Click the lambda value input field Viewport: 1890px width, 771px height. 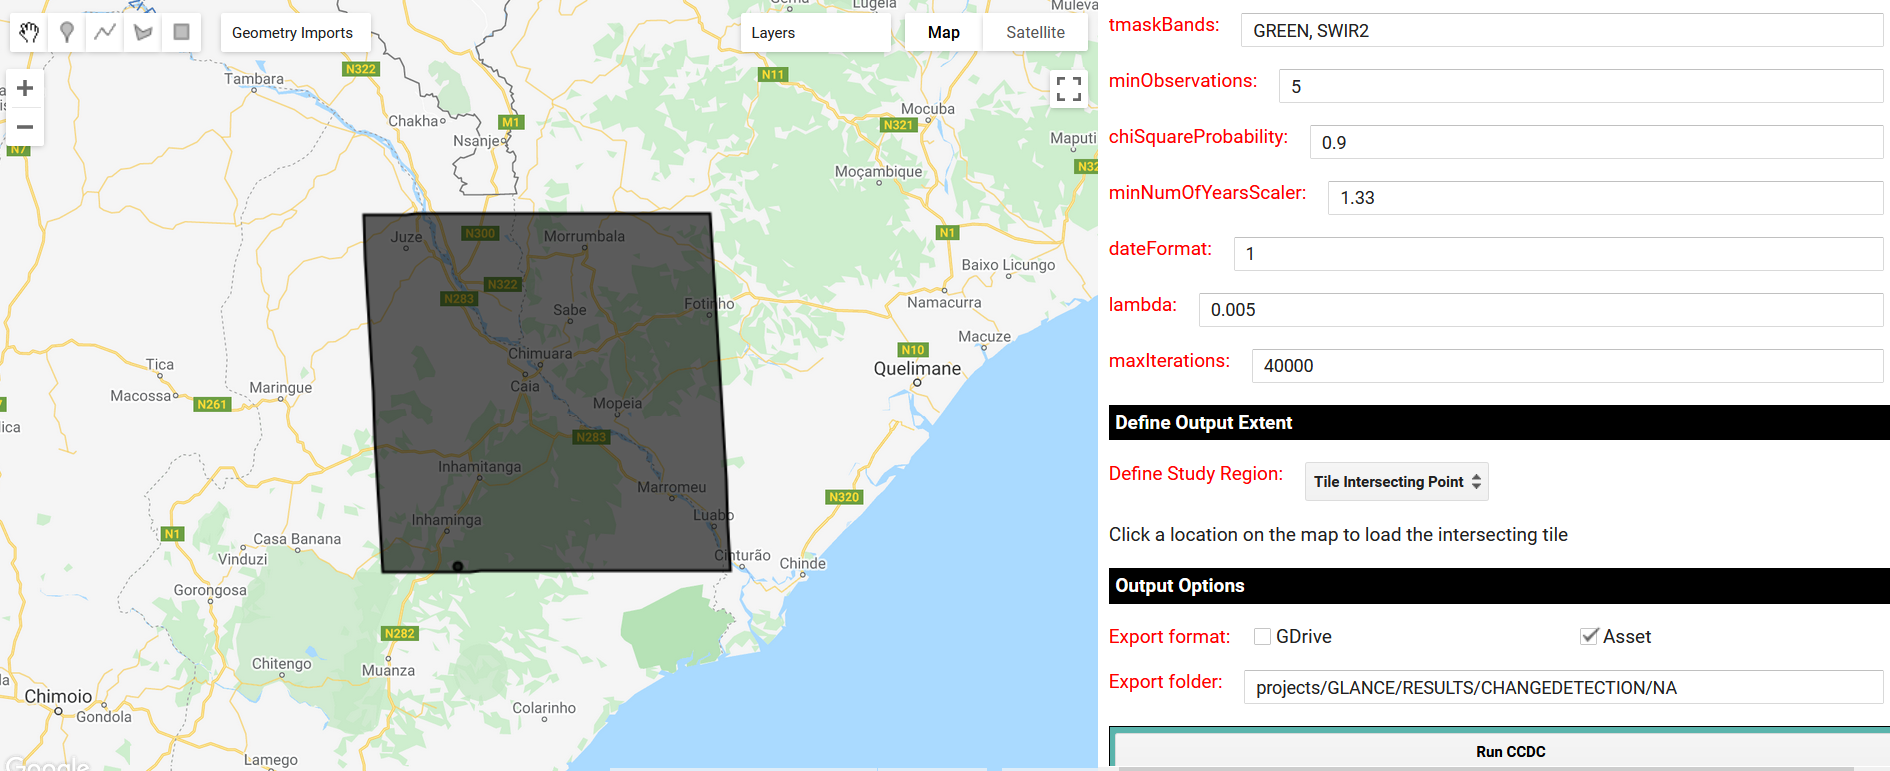click(1540, 310)
